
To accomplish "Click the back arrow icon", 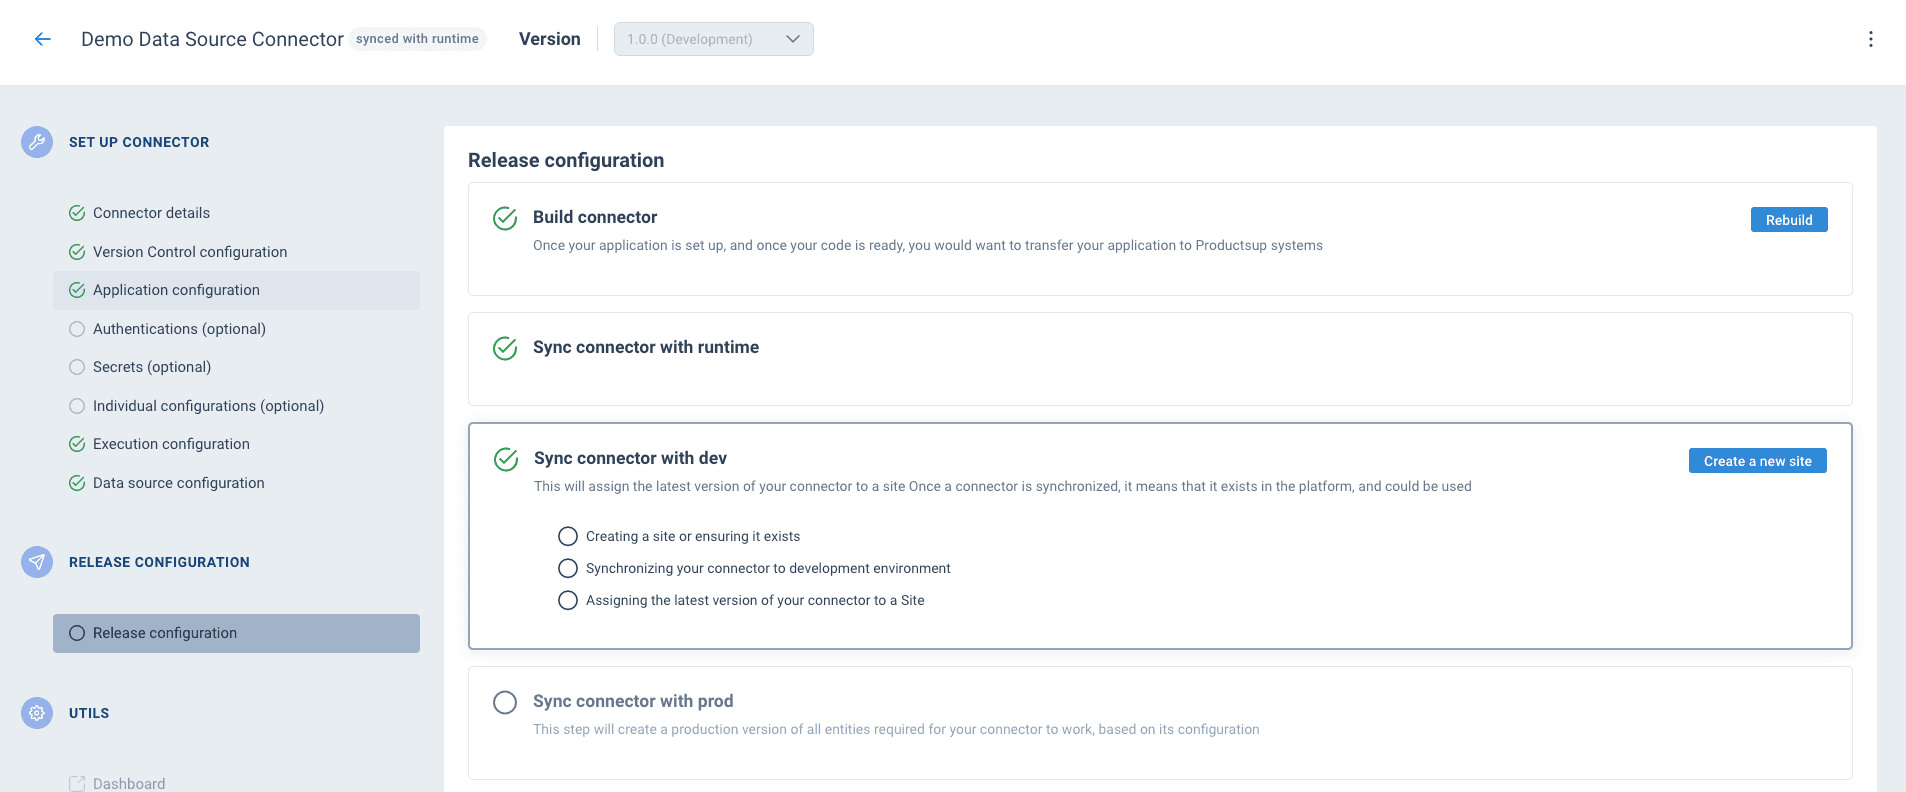I will point(42,39).
